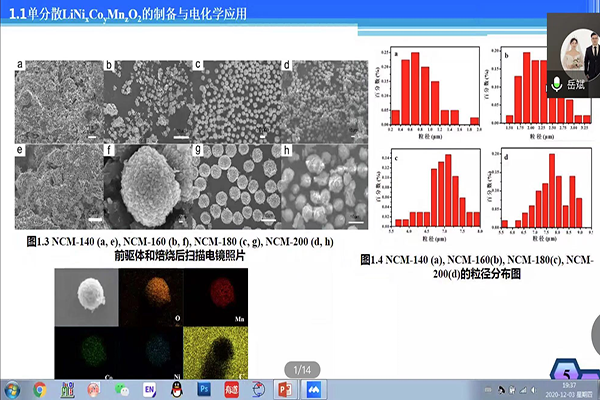
Task: Click the red Mn element map
Action: [210, 298]
